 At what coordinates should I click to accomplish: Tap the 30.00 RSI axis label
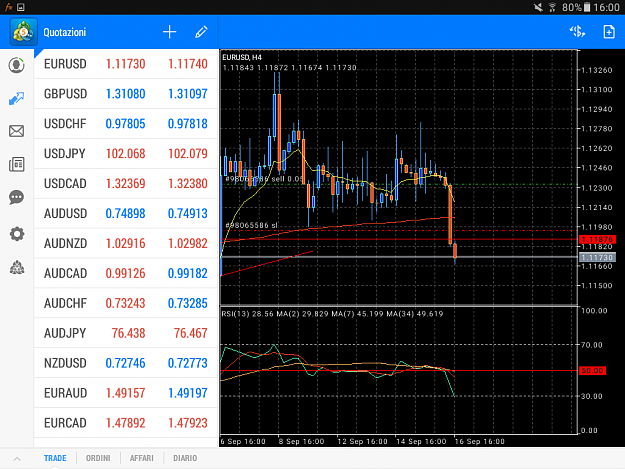click(592, 396)
